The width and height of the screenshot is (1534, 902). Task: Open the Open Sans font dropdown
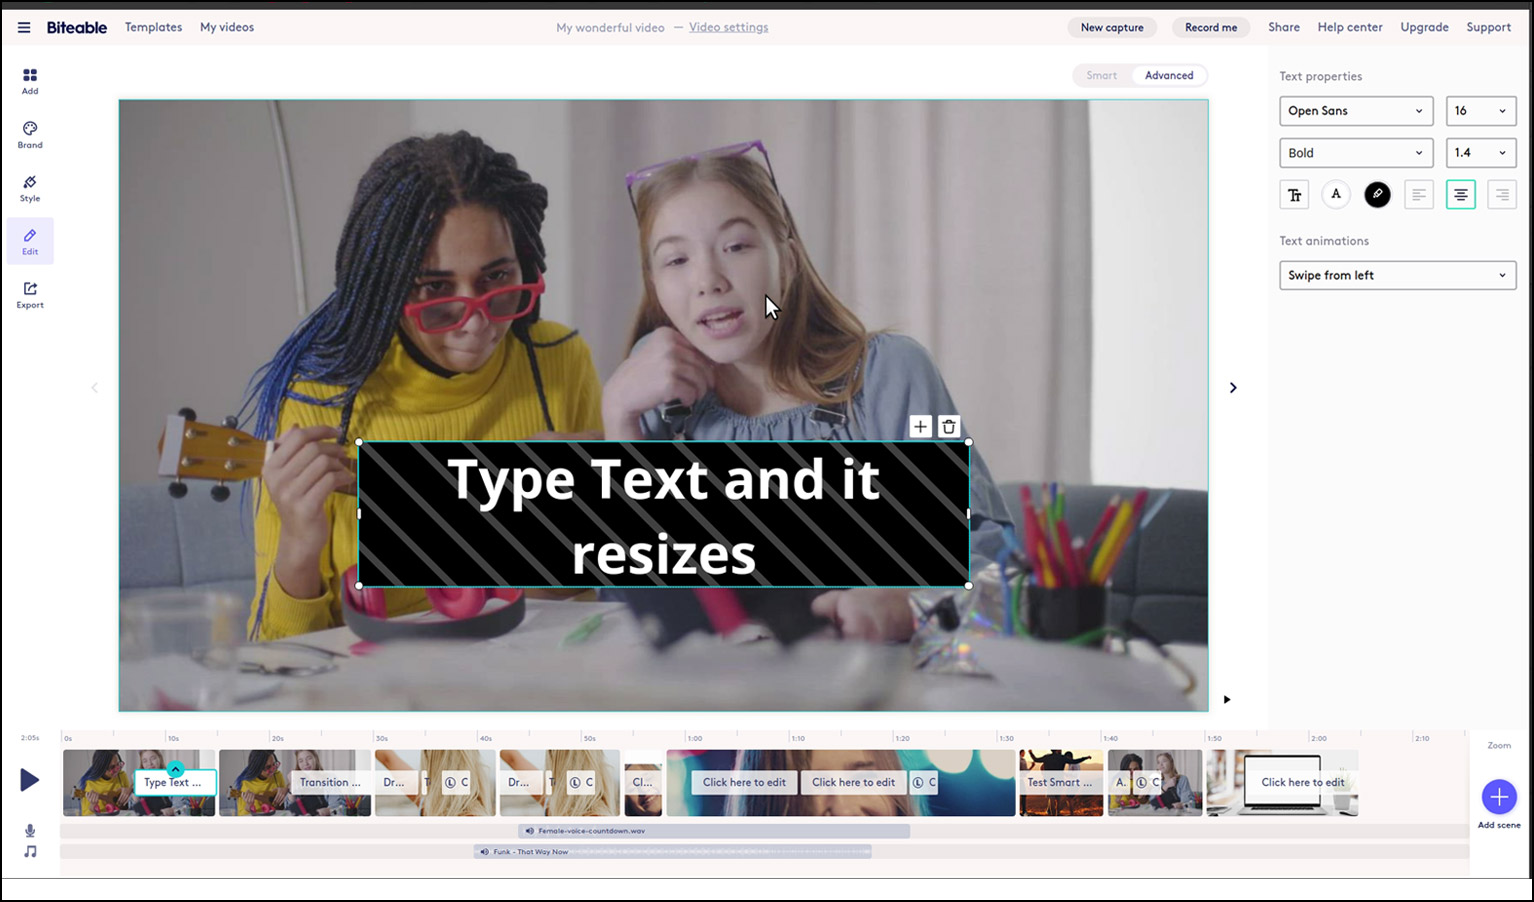click(1355, 111)
